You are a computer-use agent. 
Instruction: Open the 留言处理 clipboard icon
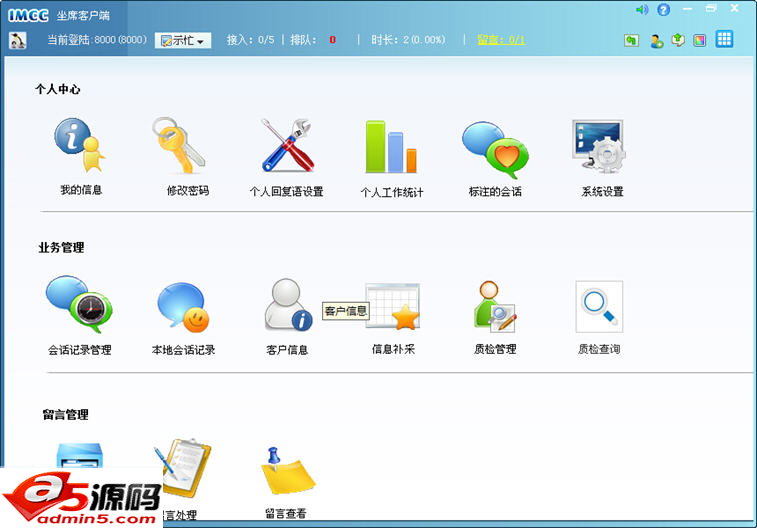(x=185, y=468)
